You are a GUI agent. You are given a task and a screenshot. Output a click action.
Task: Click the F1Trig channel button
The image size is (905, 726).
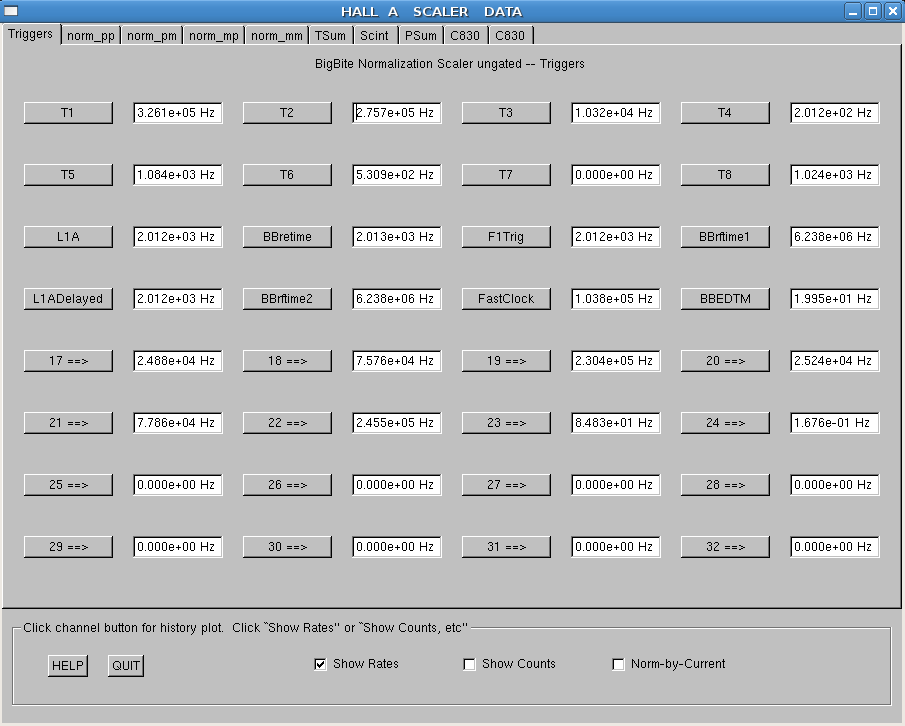[506, 237]
